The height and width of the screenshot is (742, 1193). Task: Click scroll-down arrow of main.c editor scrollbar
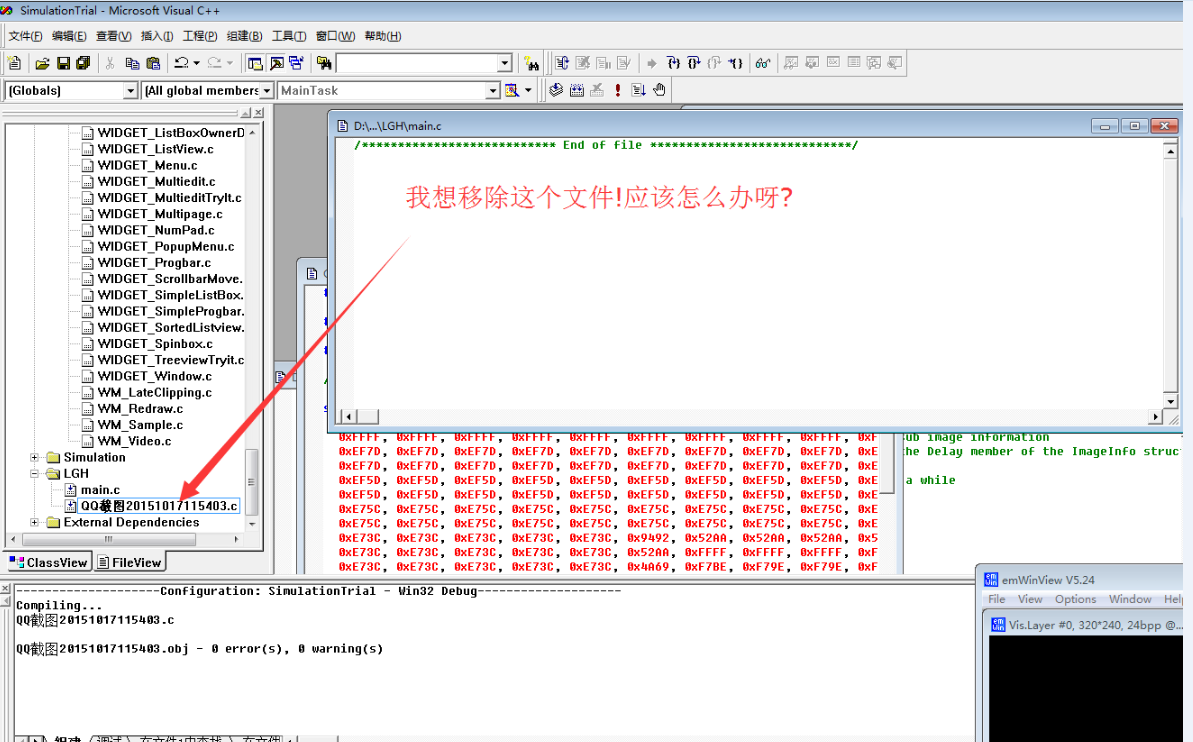point(1170,402)
